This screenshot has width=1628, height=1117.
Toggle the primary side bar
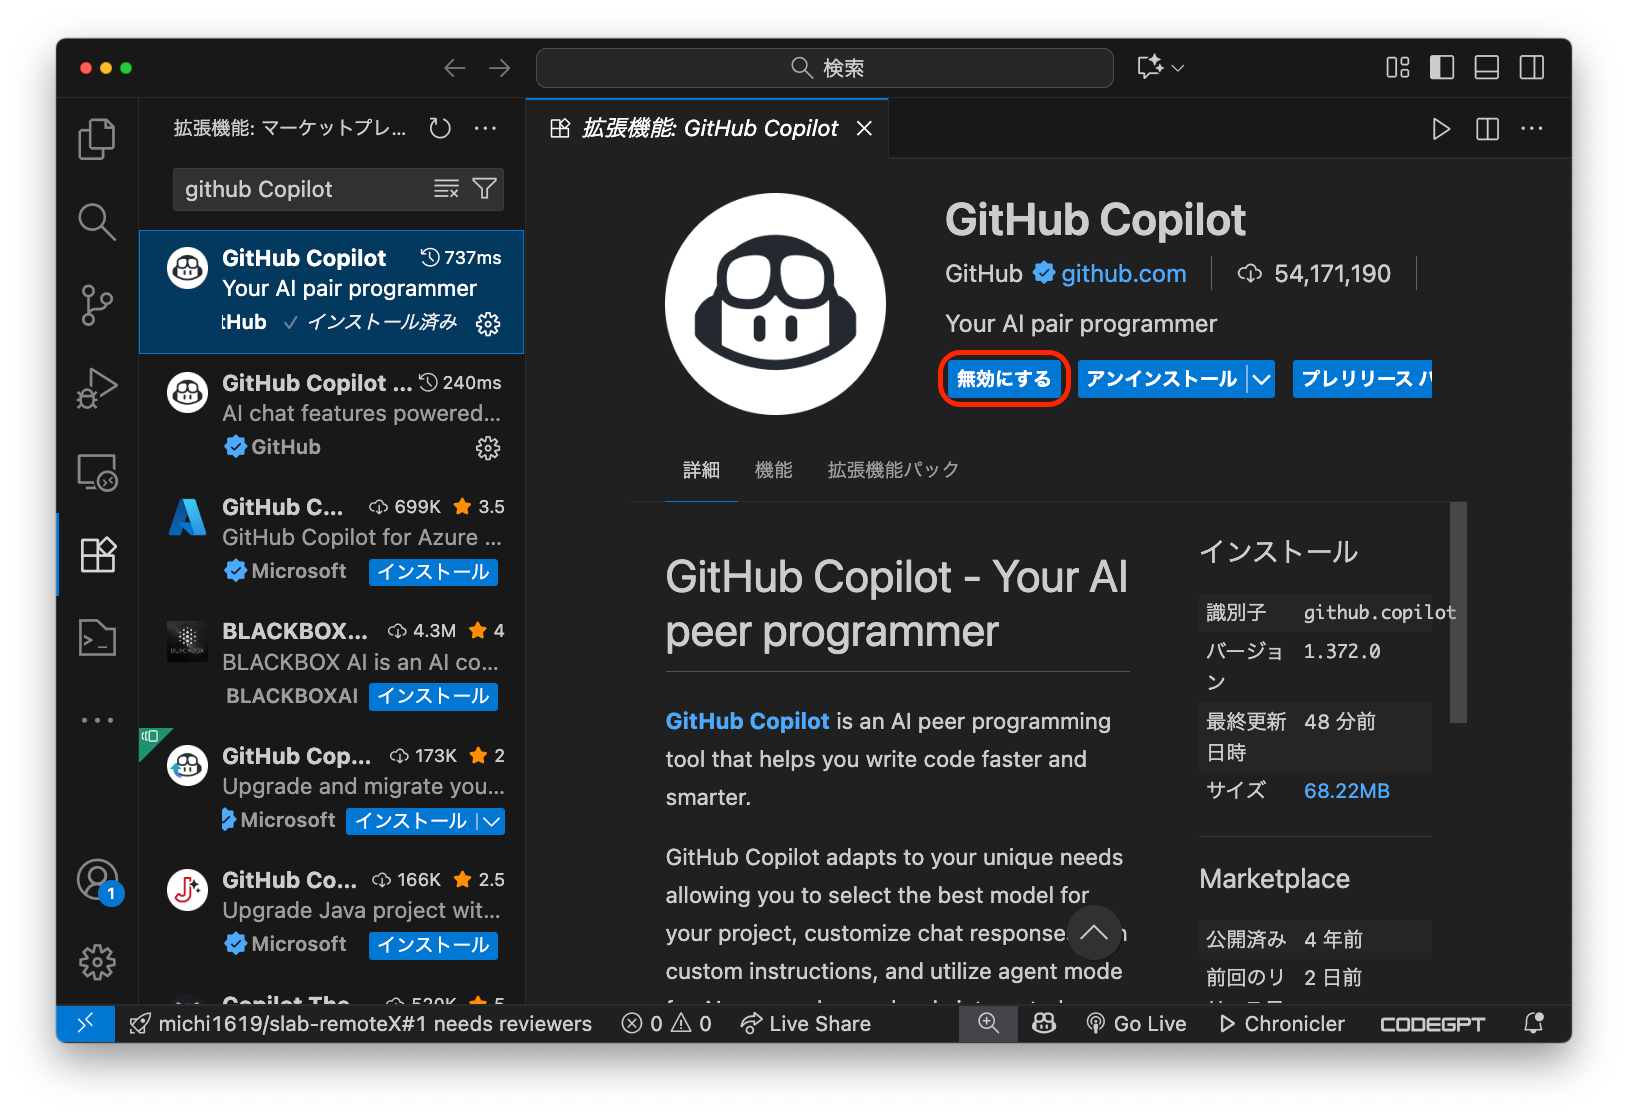pyautogui.click(x=1442, y=68)
